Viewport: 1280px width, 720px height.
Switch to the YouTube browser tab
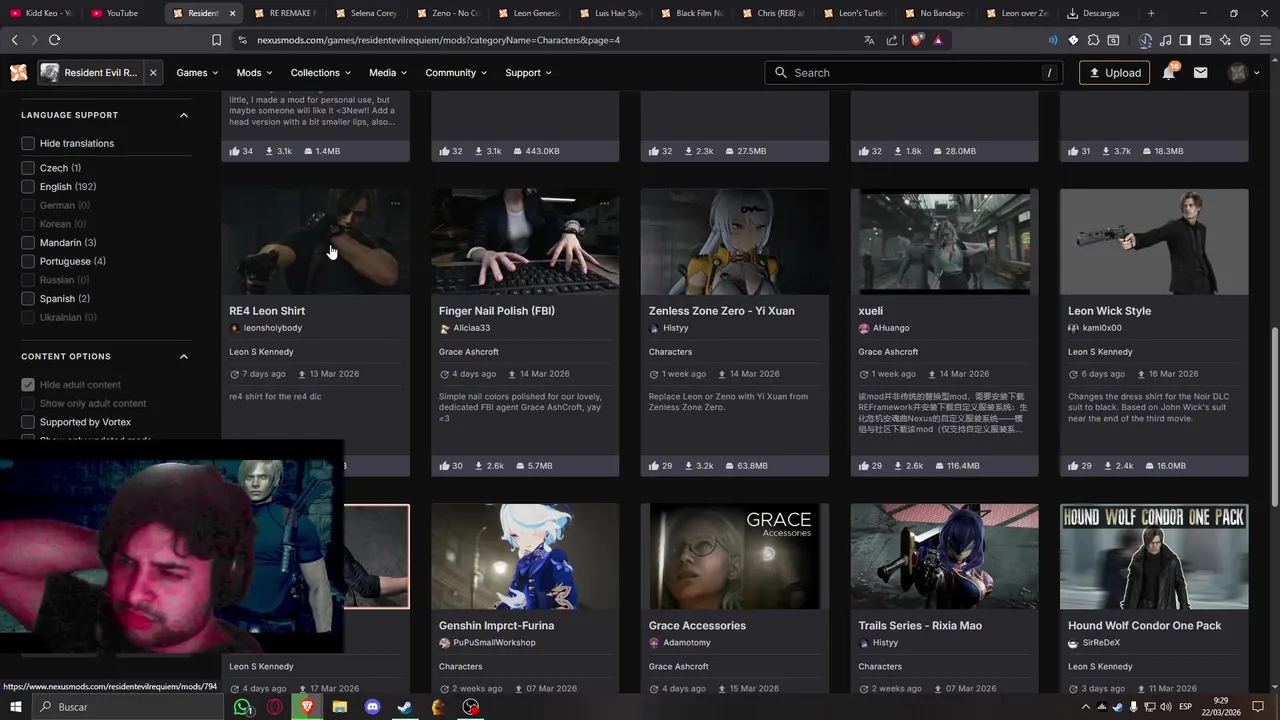pos(122,13)
